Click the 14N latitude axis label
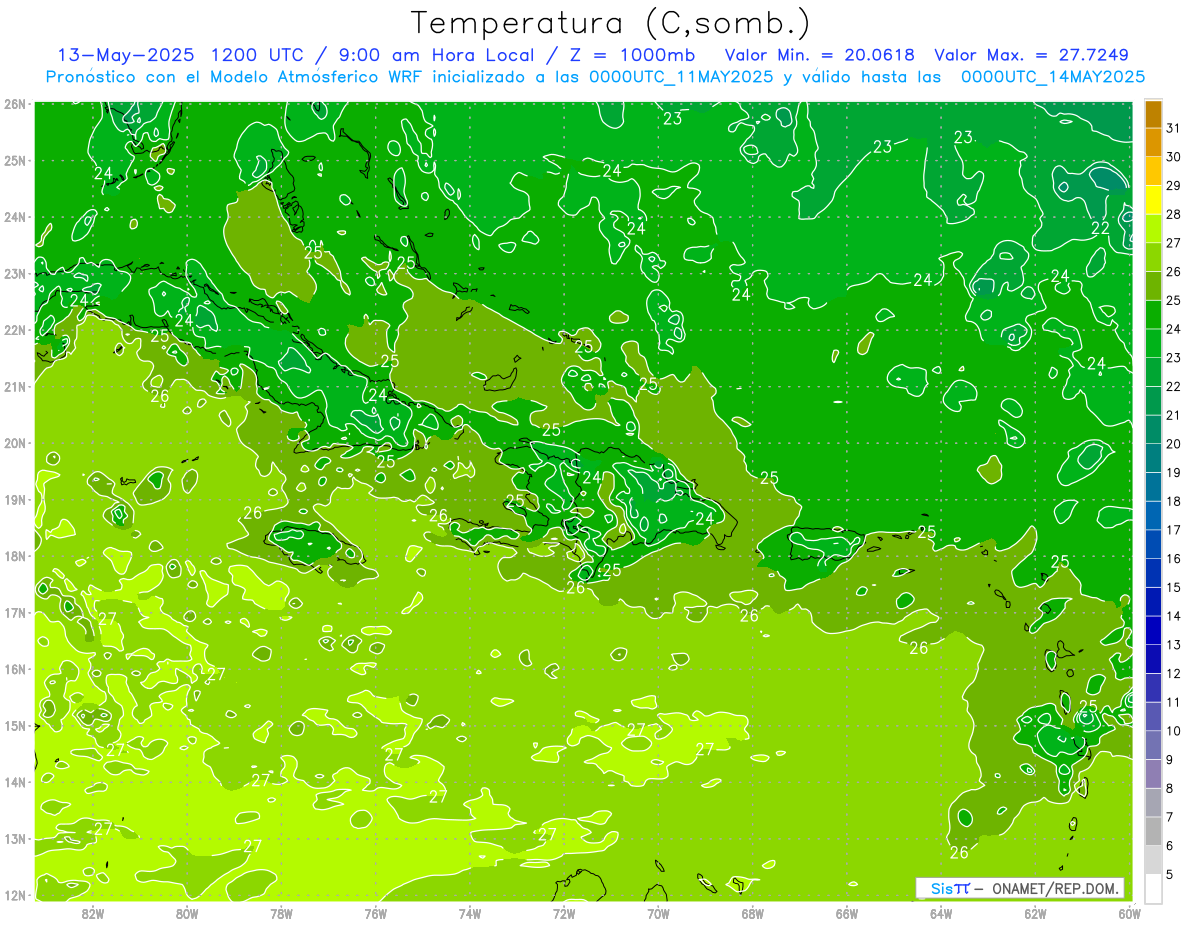This screenshot has height=927, width=1200. [14, 782]
